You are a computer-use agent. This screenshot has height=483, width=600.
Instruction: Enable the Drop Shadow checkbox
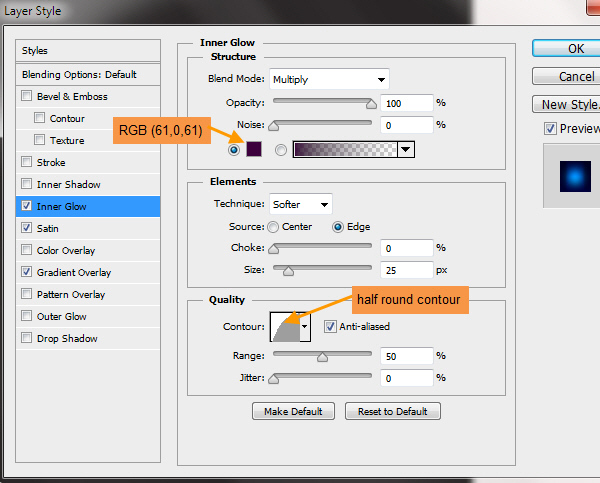coord(26,338)
